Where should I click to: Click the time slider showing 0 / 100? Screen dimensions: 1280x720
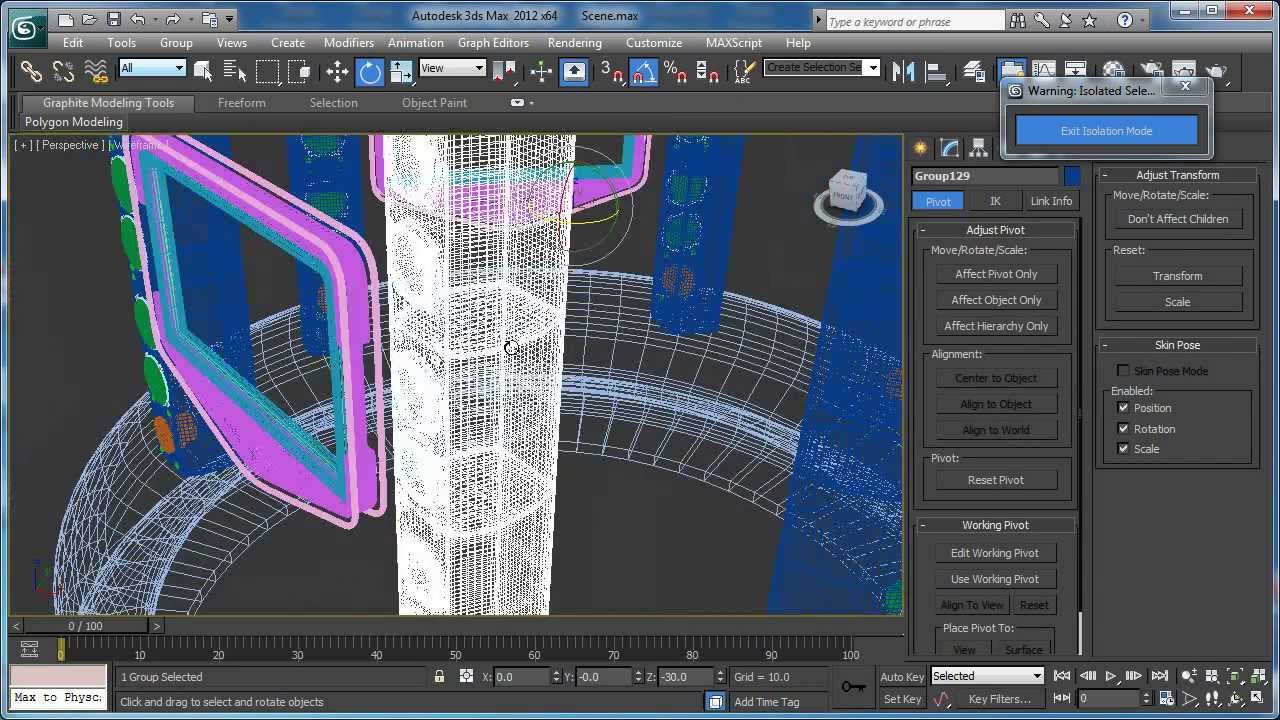coord(85,626)
